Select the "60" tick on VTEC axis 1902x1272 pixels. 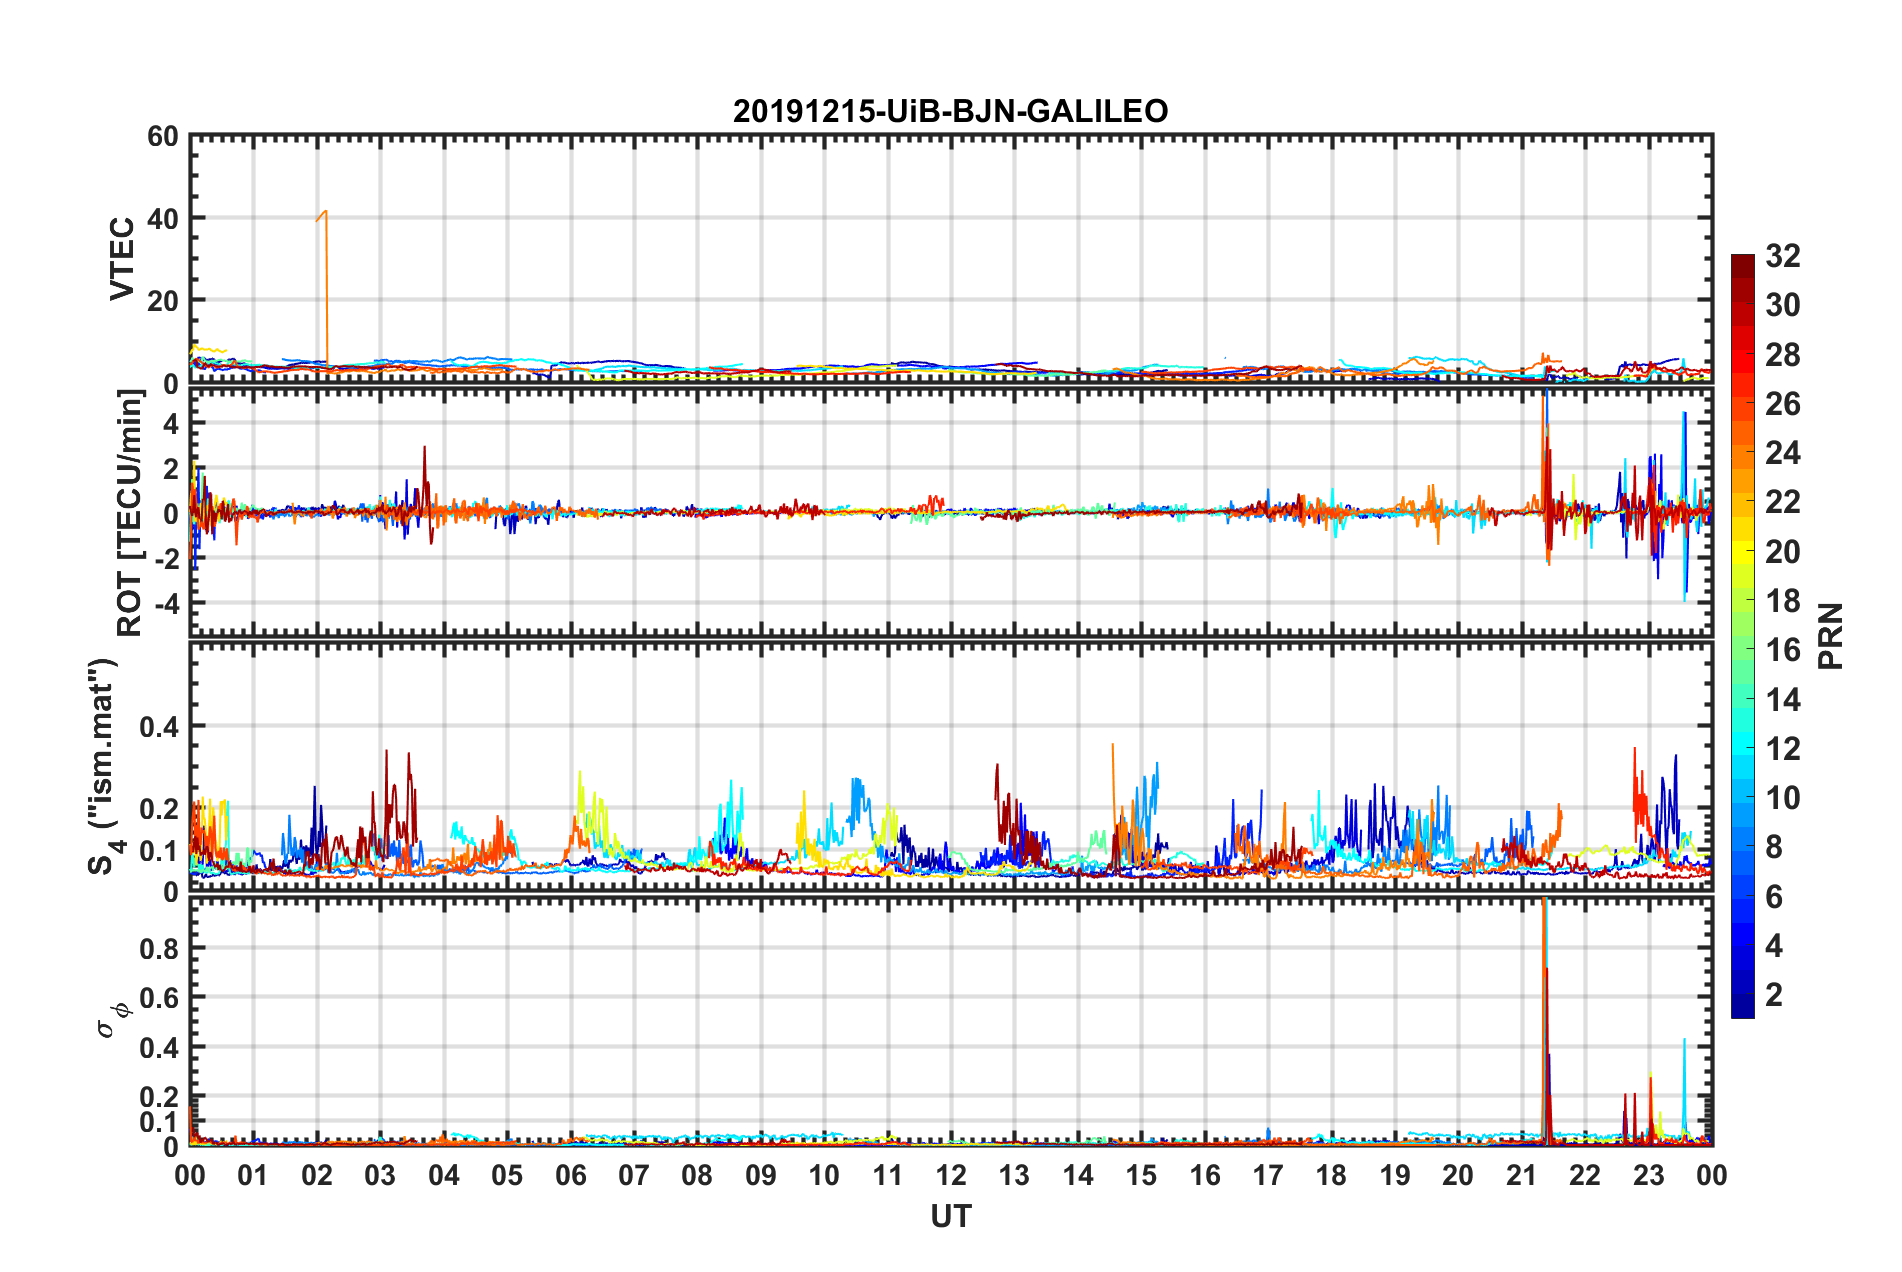coord(163,136)
